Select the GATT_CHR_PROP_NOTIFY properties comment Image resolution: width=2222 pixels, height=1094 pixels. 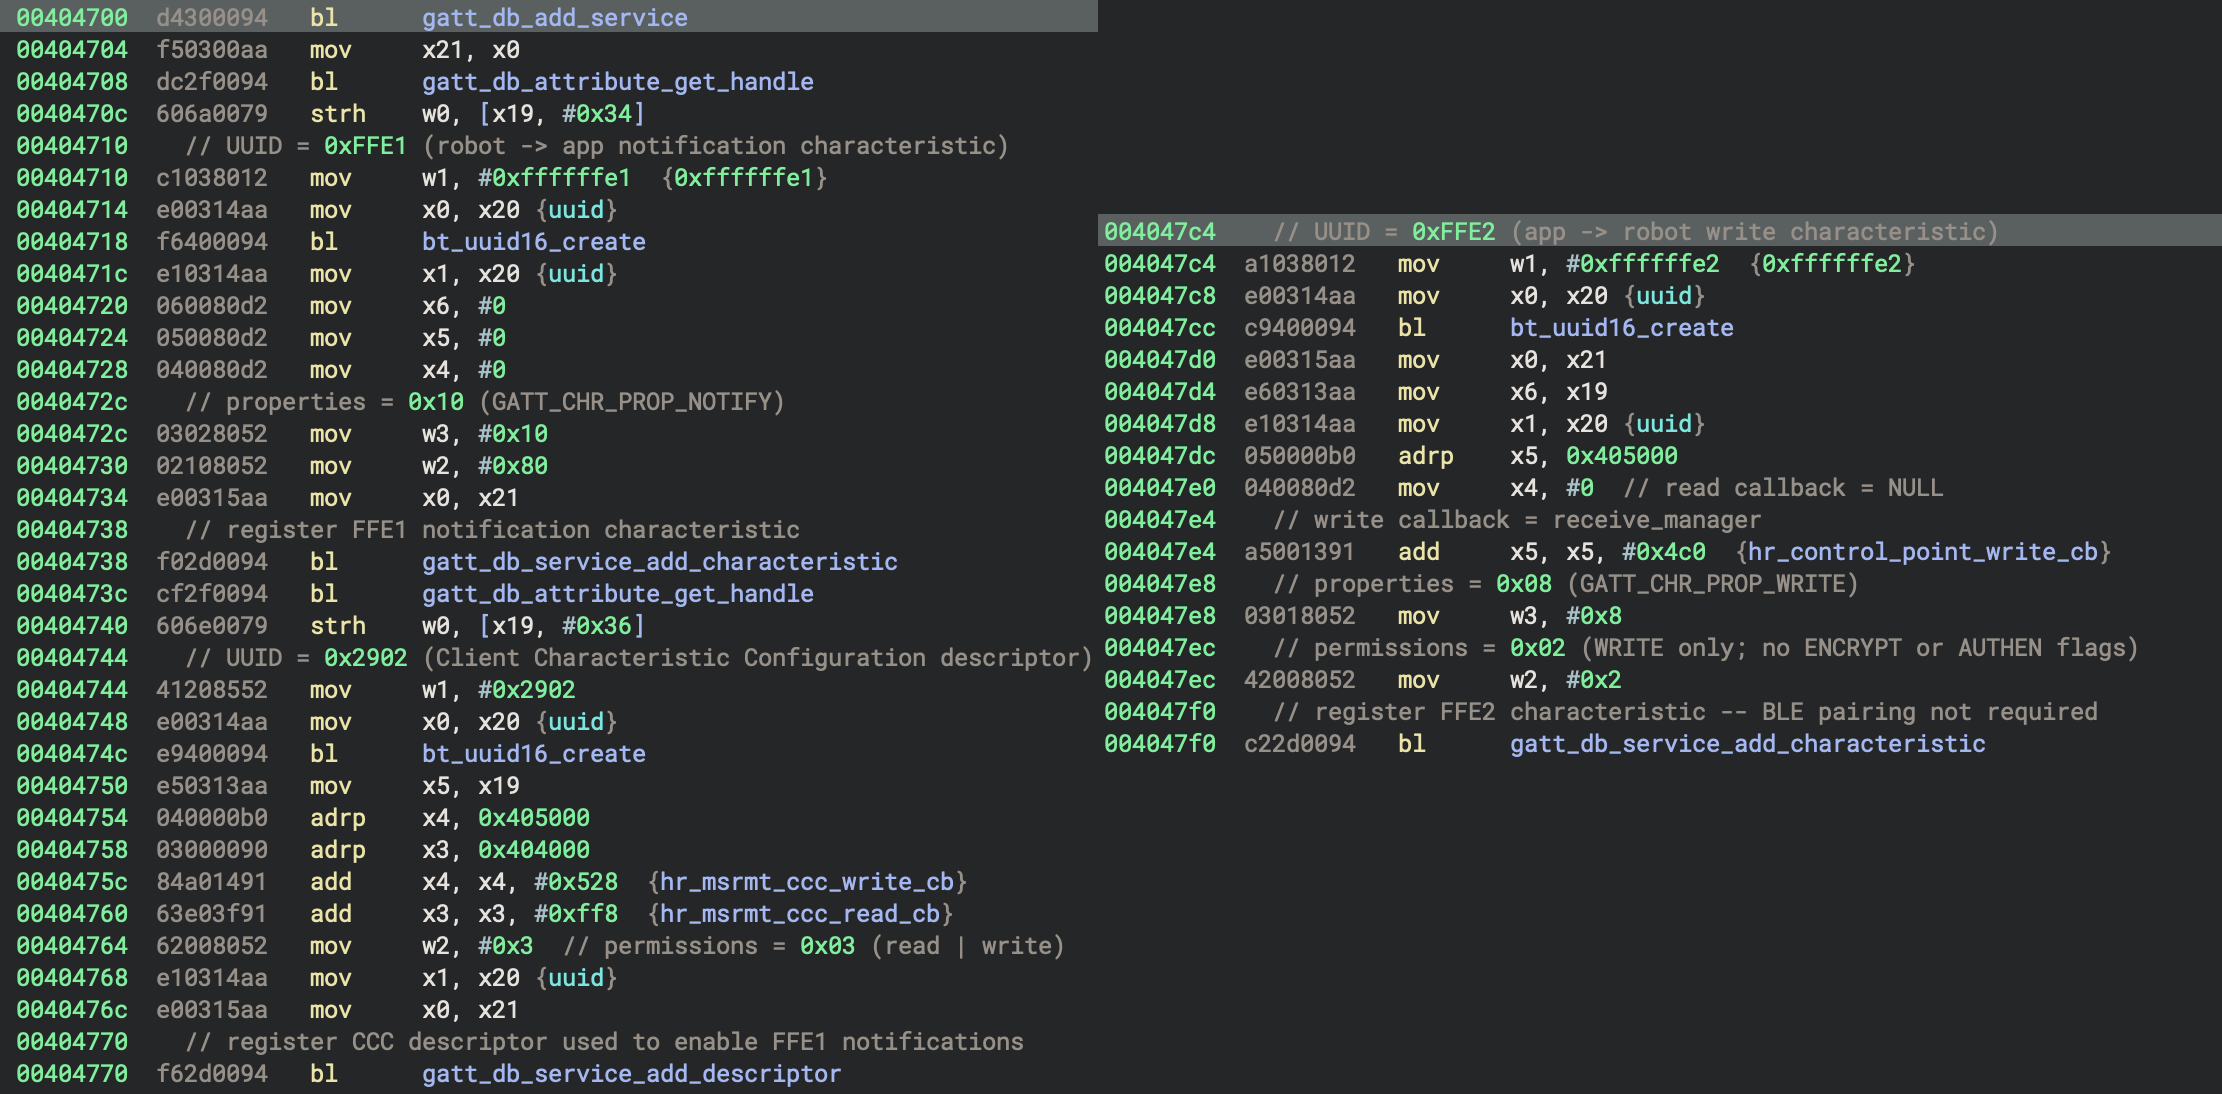tap(484, 402)
